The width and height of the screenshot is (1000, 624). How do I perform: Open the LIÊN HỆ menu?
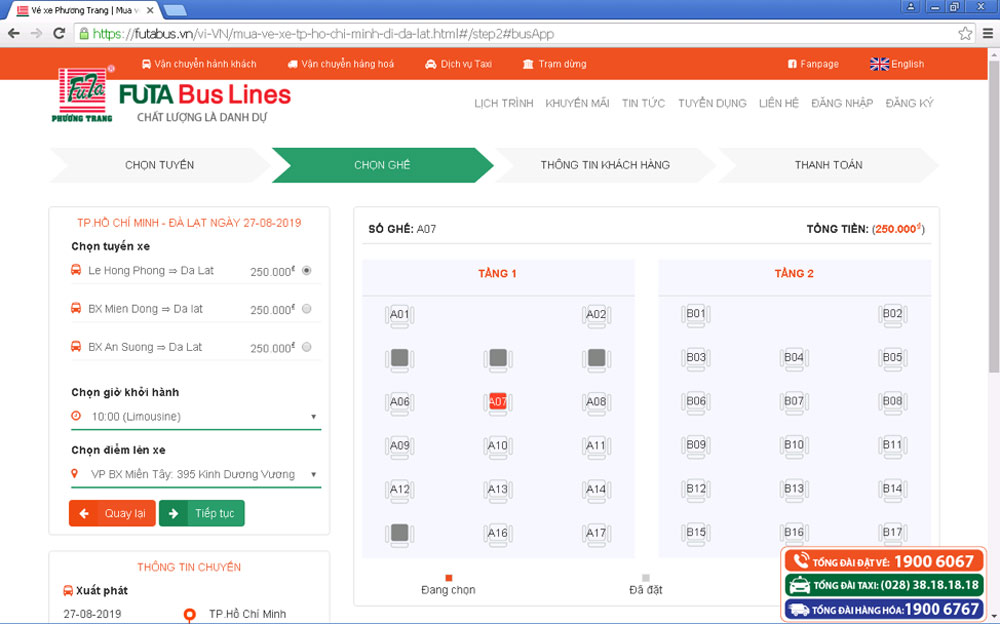coord(779,103)
